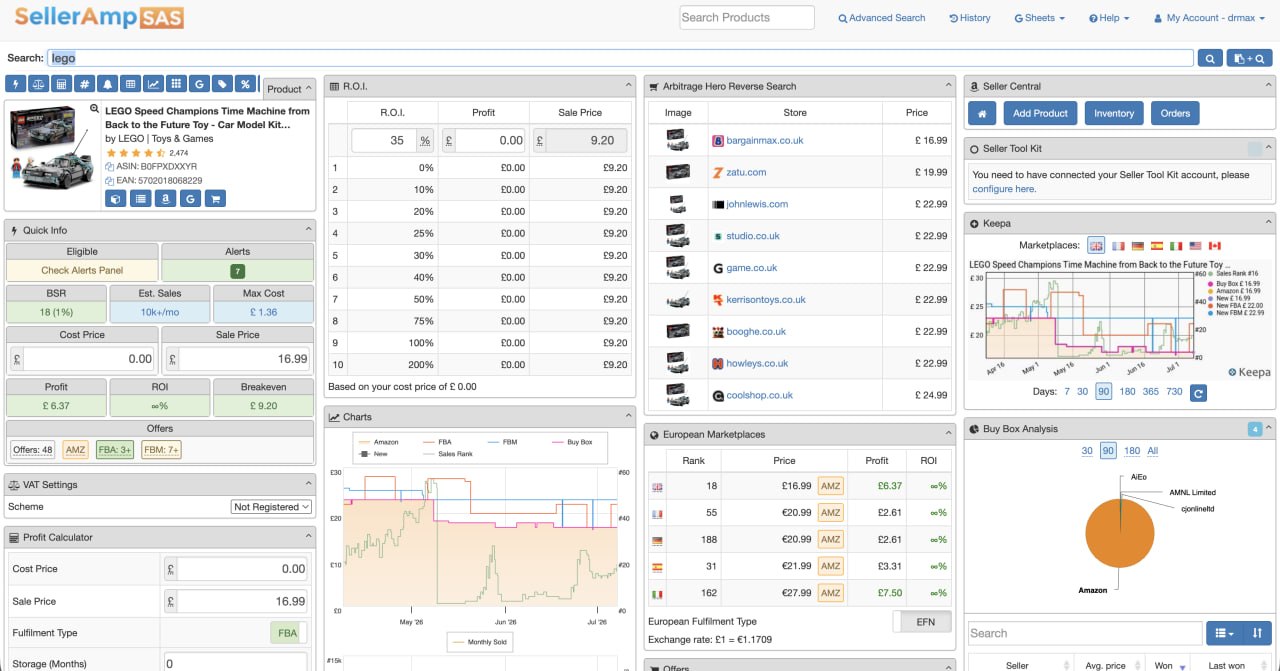Select the Canada flag marketplace in Keepa
This screenshot has height=671, width=1280.
[x=1215, y=245]
